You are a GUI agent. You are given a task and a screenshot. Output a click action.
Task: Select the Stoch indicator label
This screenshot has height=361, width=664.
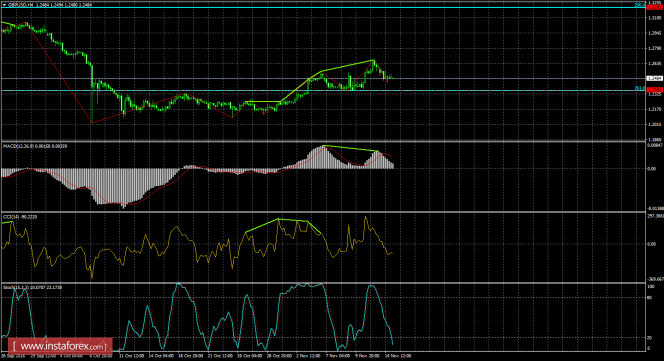(x=32, y=287)
